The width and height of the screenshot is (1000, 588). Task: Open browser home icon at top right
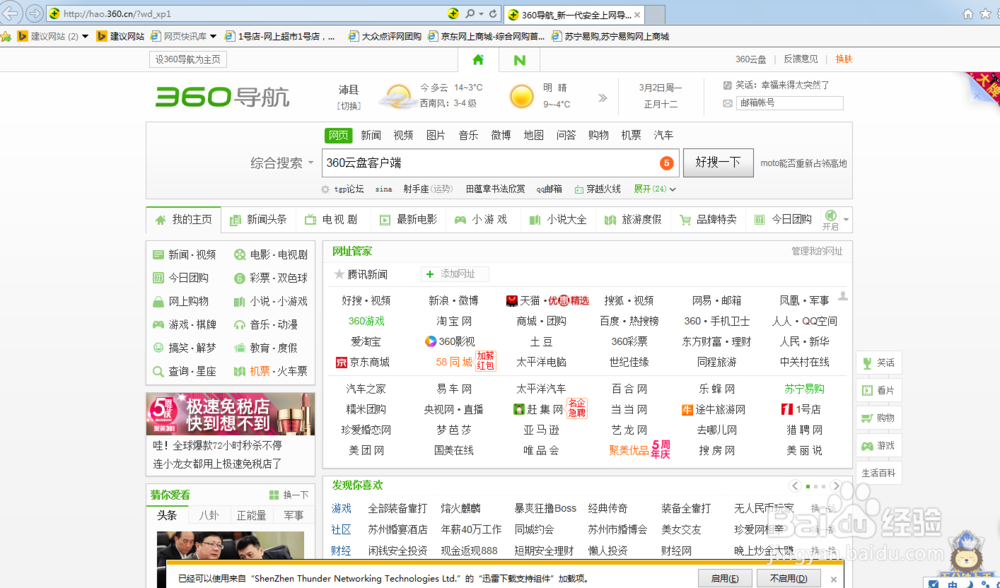coord(968,13)
